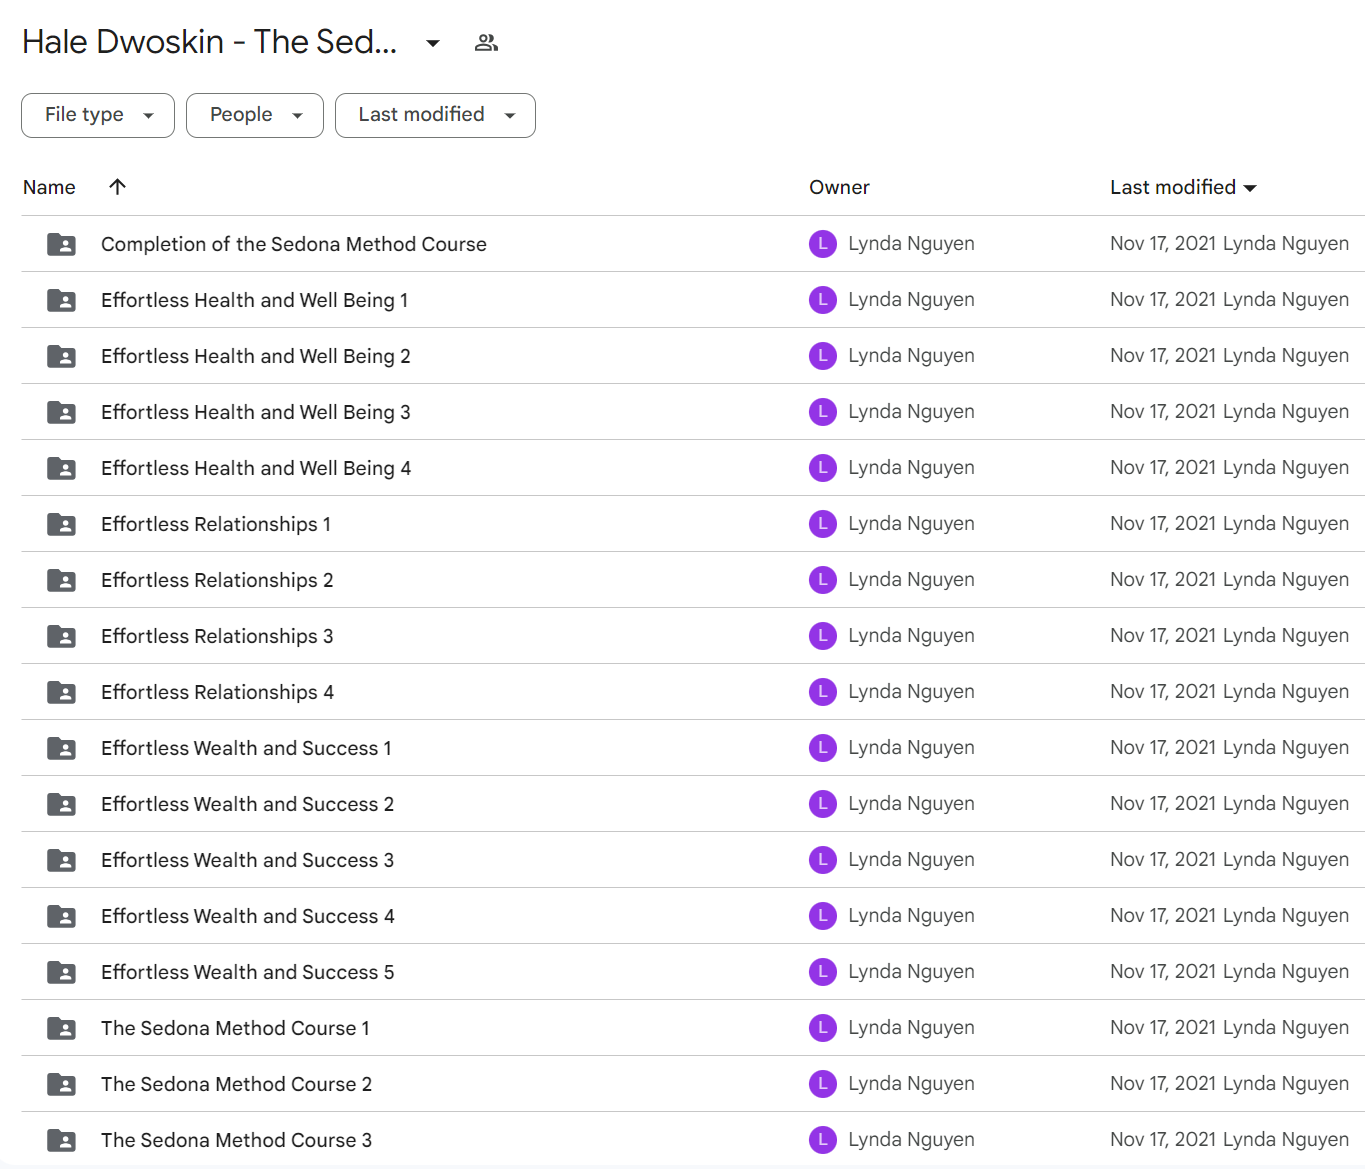This screenshot has height=1169, width=1365.
Task: Select Effortless Relationships 1 name
Action: coord(216,524)
